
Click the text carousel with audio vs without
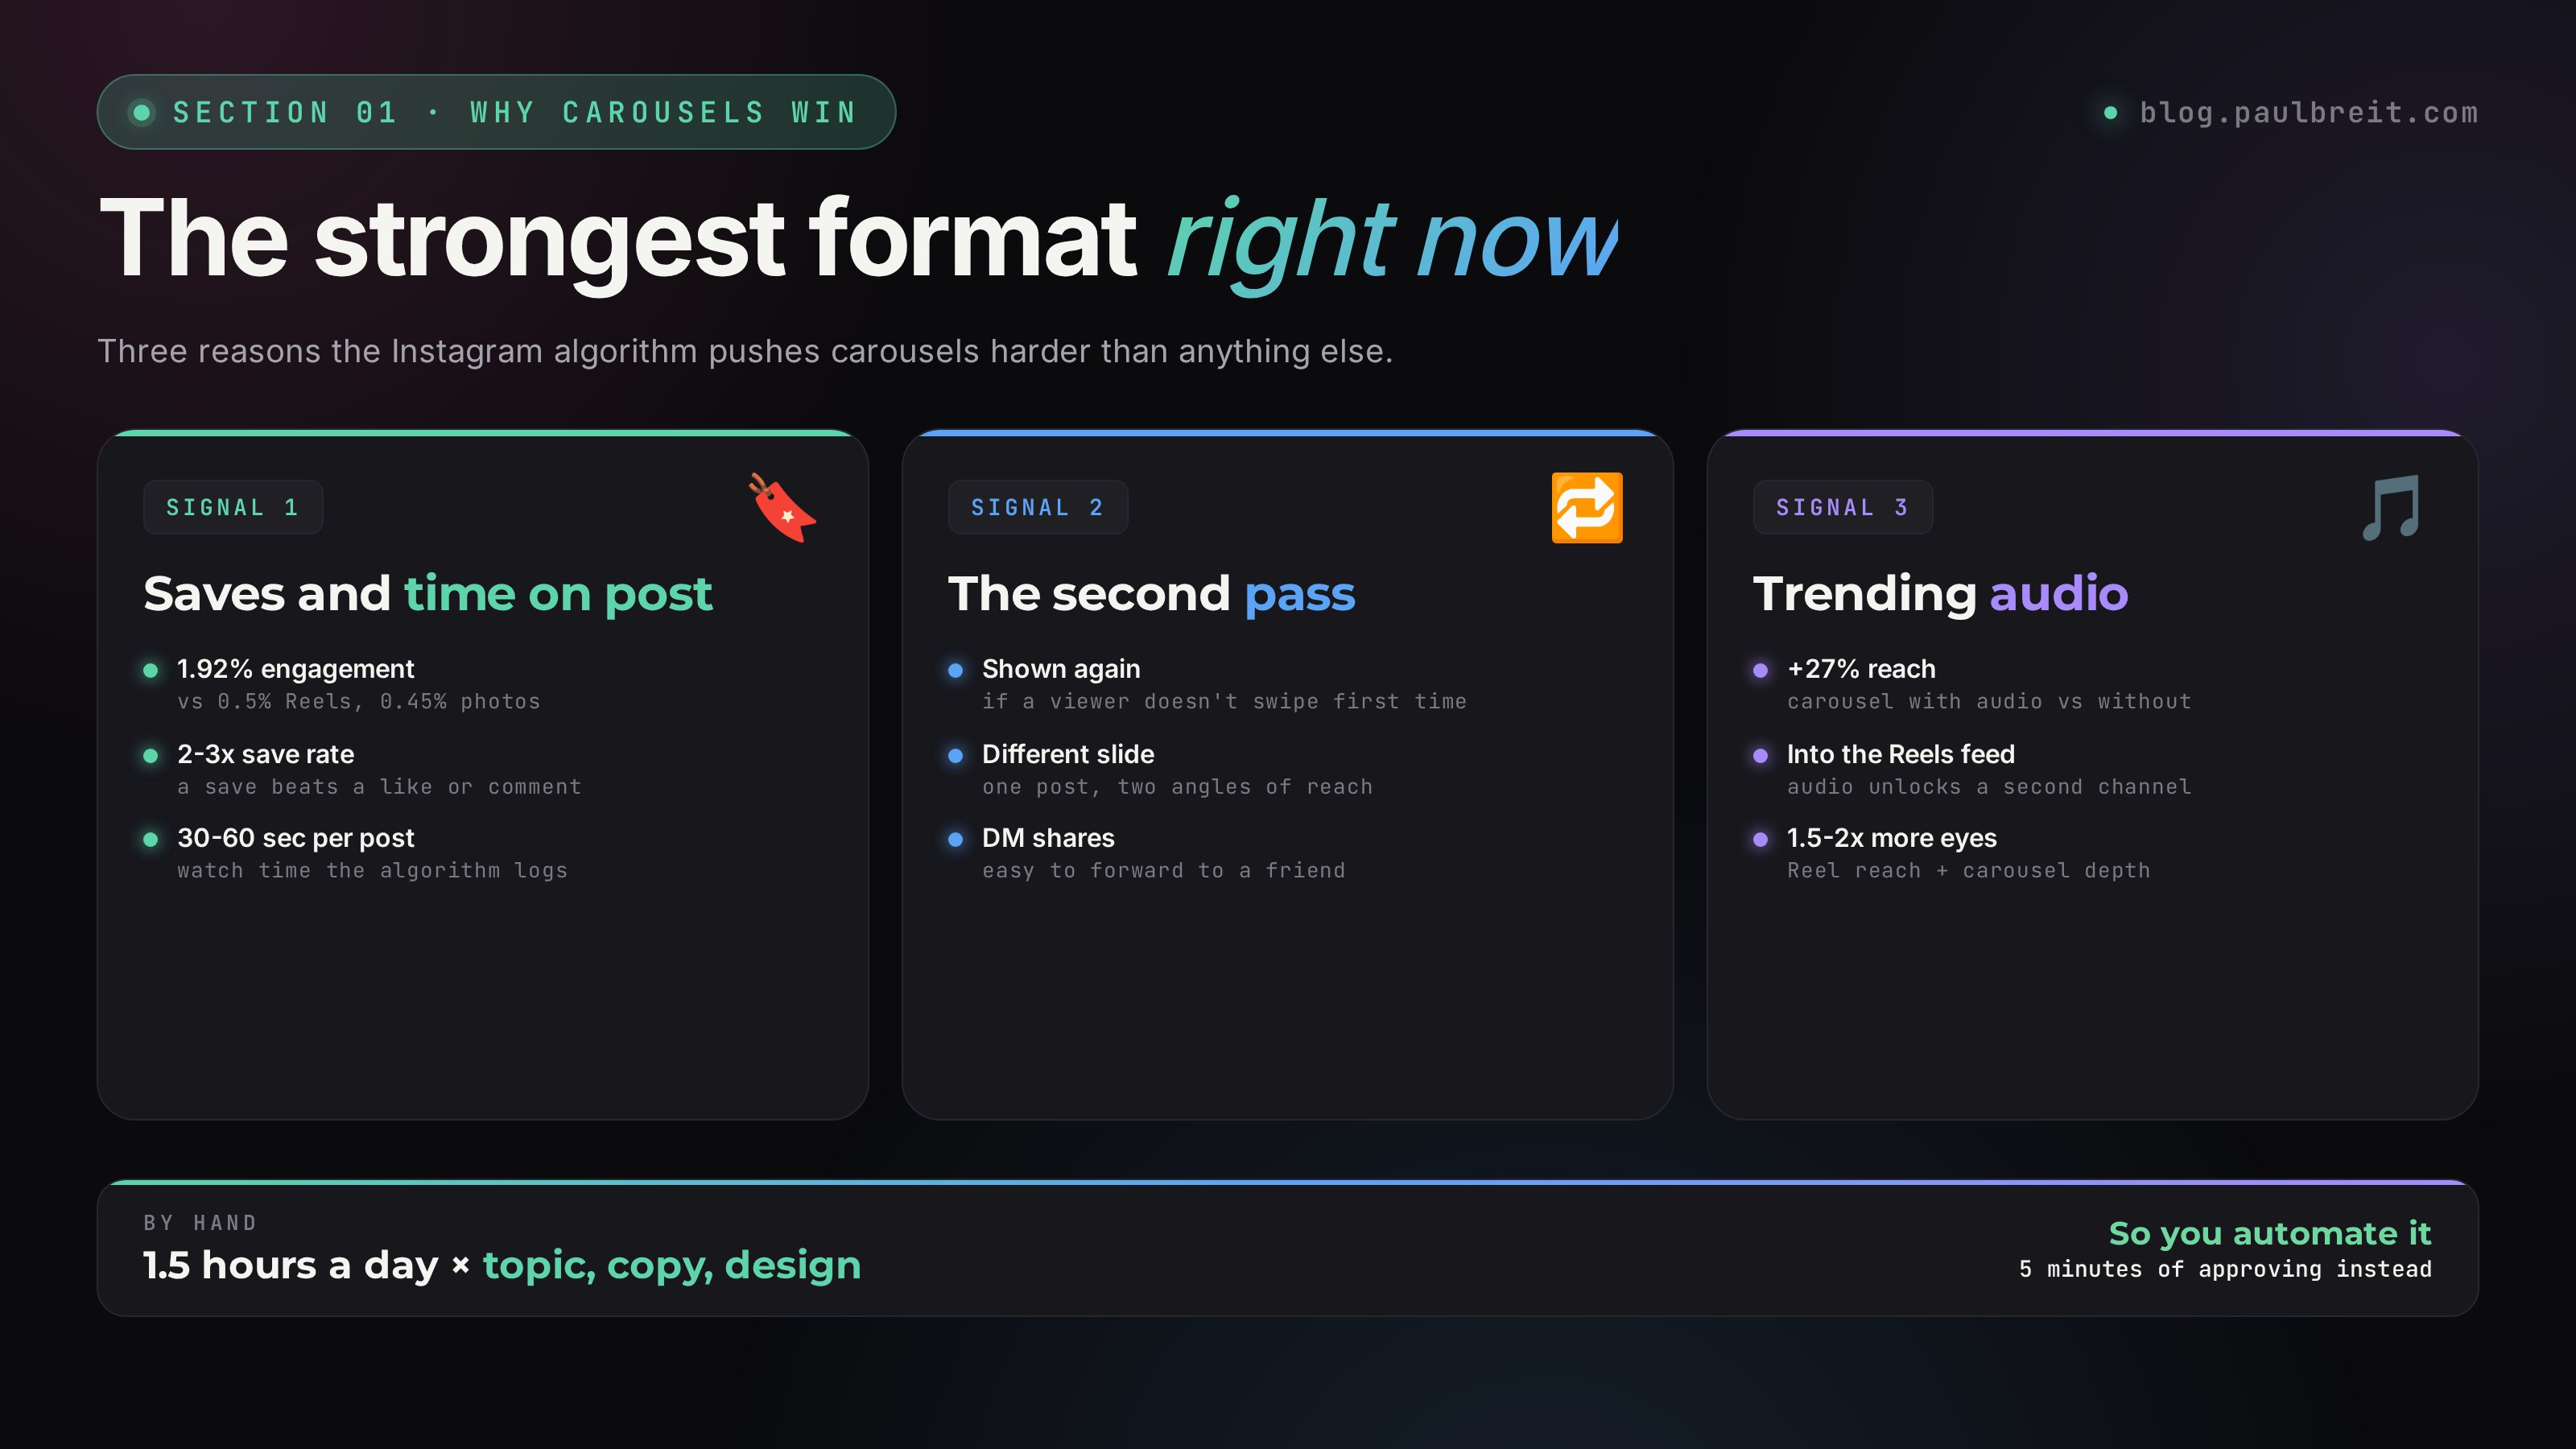point(1989,702)
